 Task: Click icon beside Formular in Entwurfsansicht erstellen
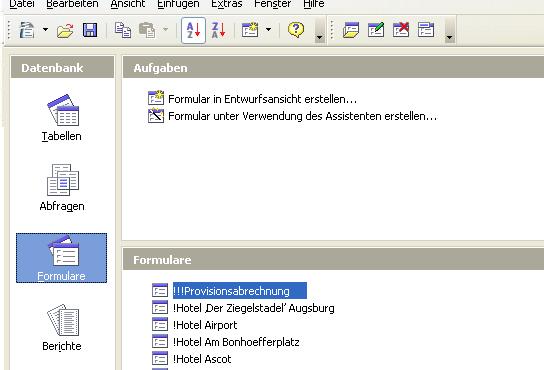tap(156, 98)
